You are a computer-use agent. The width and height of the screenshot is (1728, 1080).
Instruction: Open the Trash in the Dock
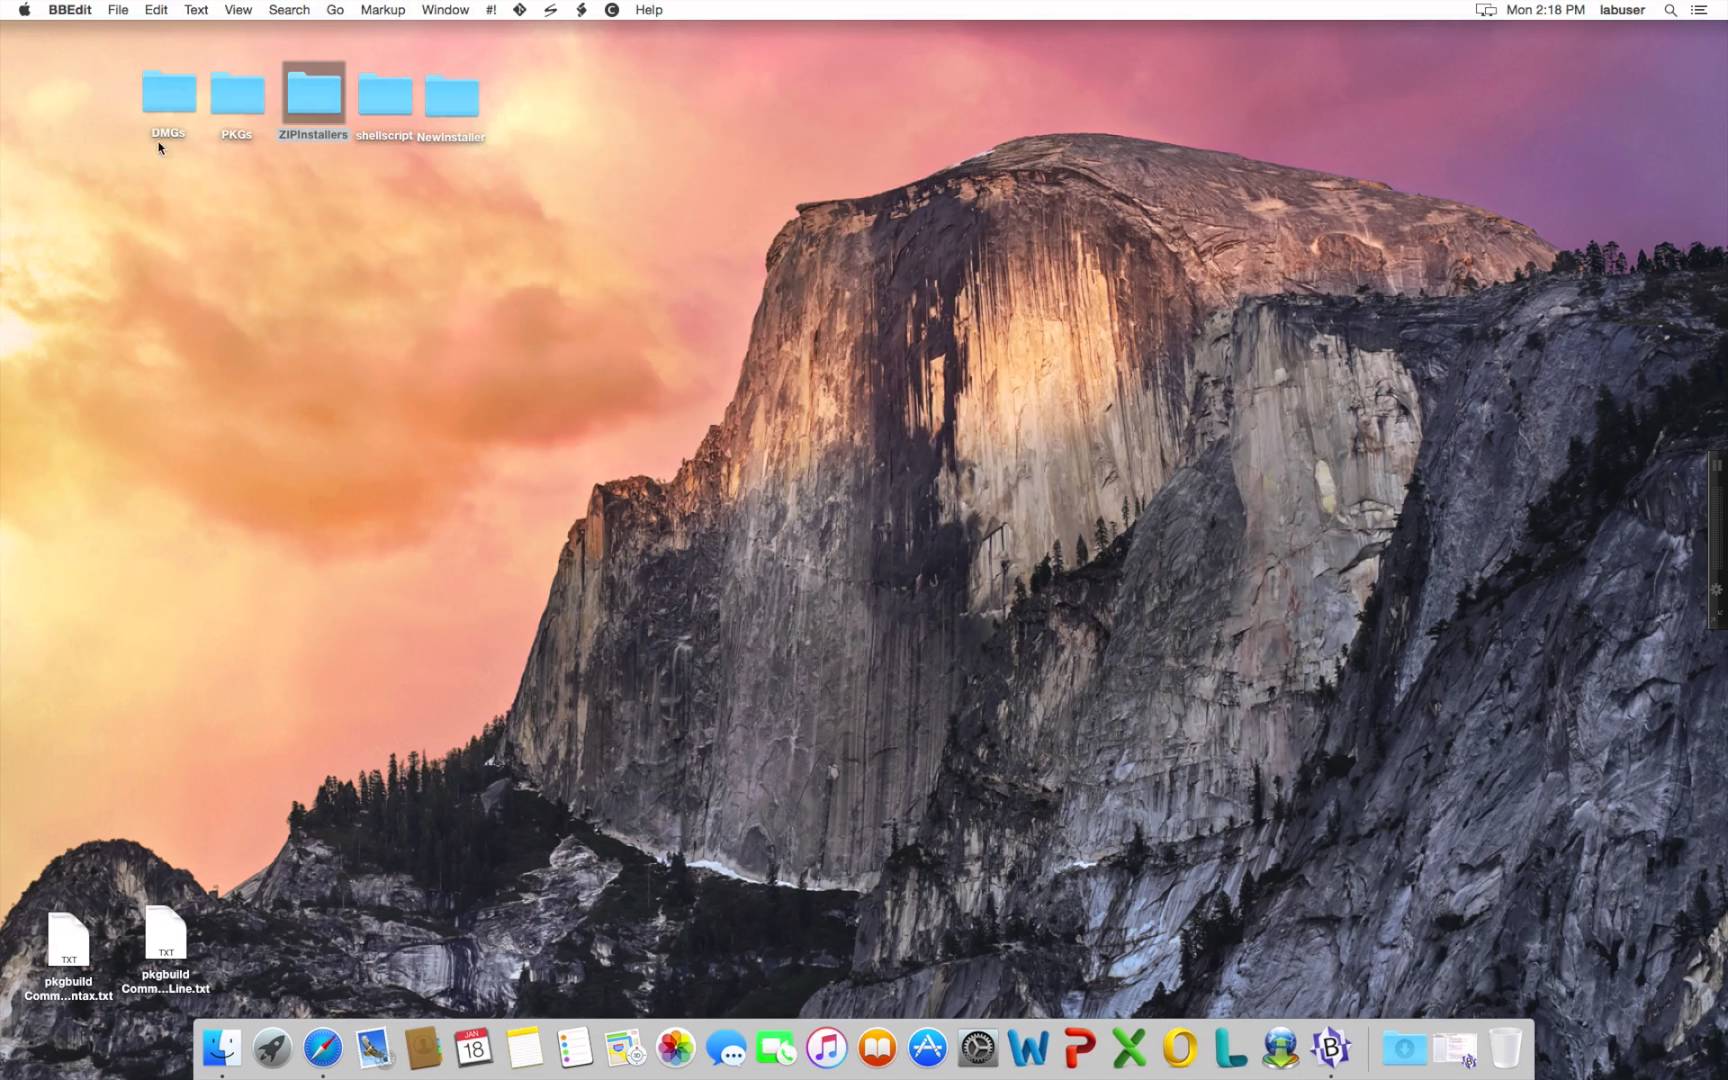1505,1048
